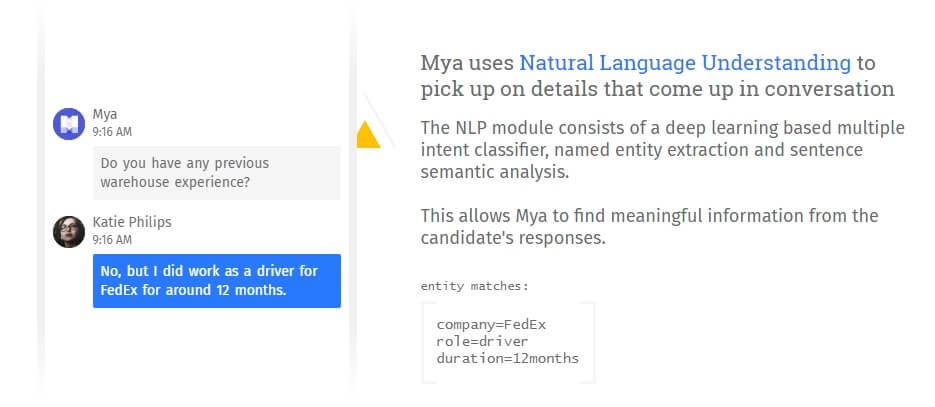Click 'semantic analysis' in the description text
This screenshot has width=935, height=407.
pos(494,172)
